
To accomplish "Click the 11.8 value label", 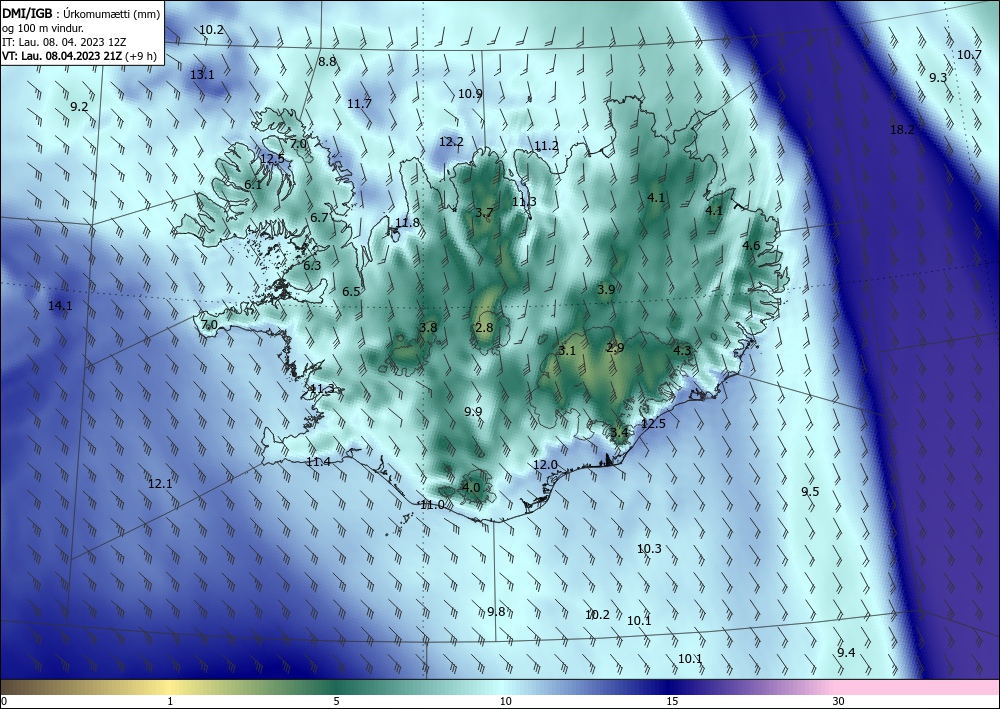I will click(408, 223).
